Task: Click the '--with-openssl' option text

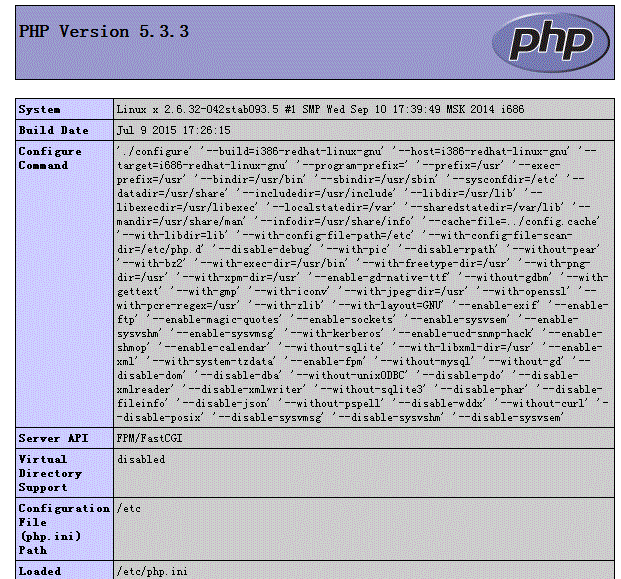Action: [523, 291]
